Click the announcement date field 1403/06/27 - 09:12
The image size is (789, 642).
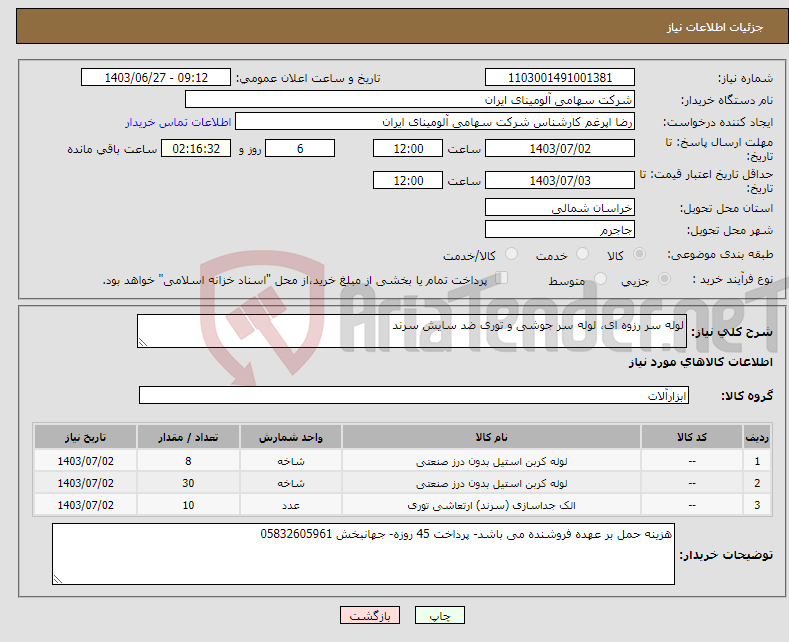[156, 77]
